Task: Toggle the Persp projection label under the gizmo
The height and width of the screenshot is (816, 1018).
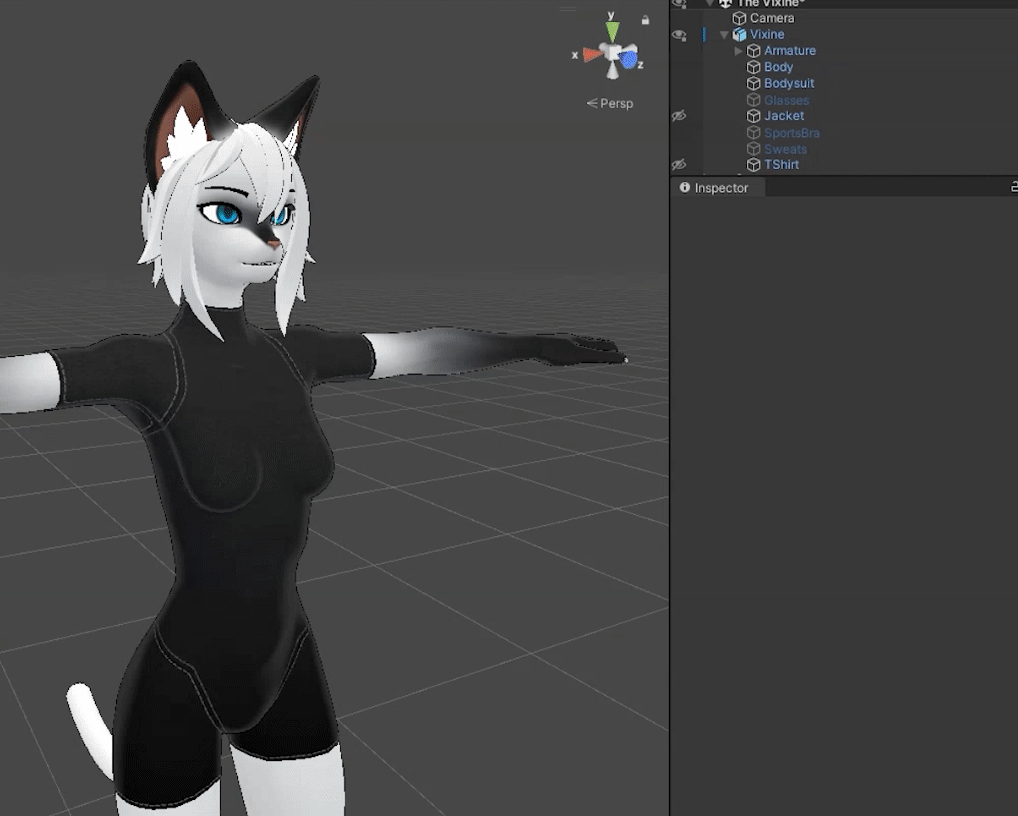Action: pyautogui.click(x=610, y=103)
